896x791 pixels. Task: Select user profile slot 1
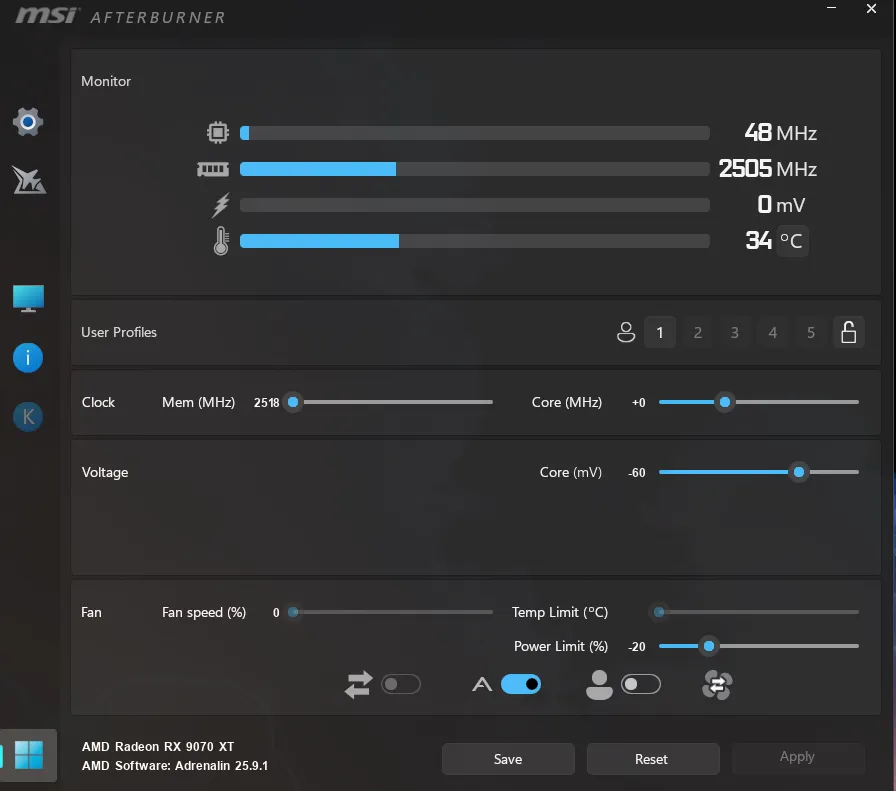(x=660, y=332)
